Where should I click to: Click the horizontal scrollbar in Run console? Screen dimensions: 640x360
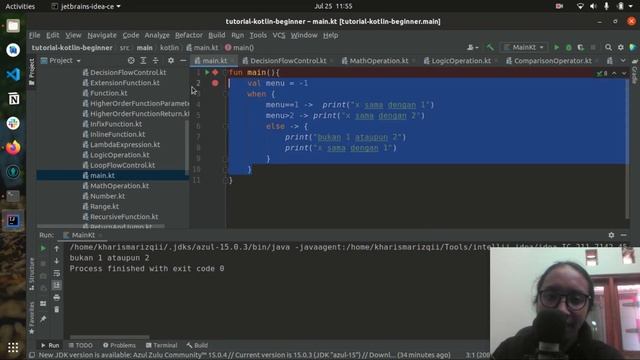click(x=109, y=337)
